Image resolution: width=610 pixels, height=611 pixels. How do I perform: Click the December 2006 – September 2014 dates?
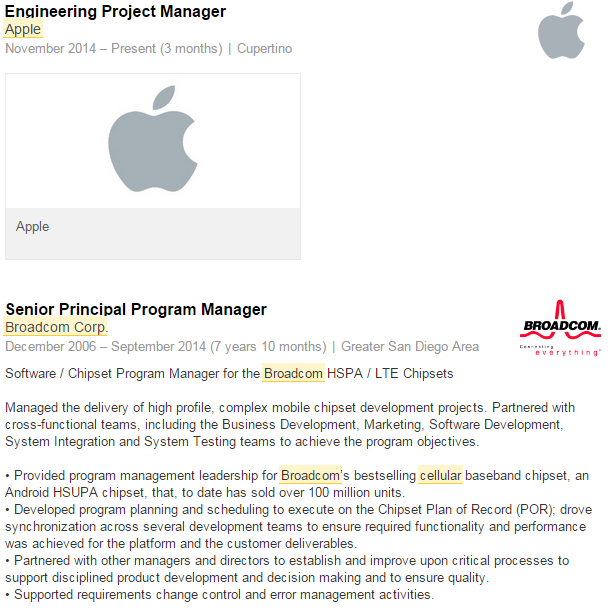[165, 347]
